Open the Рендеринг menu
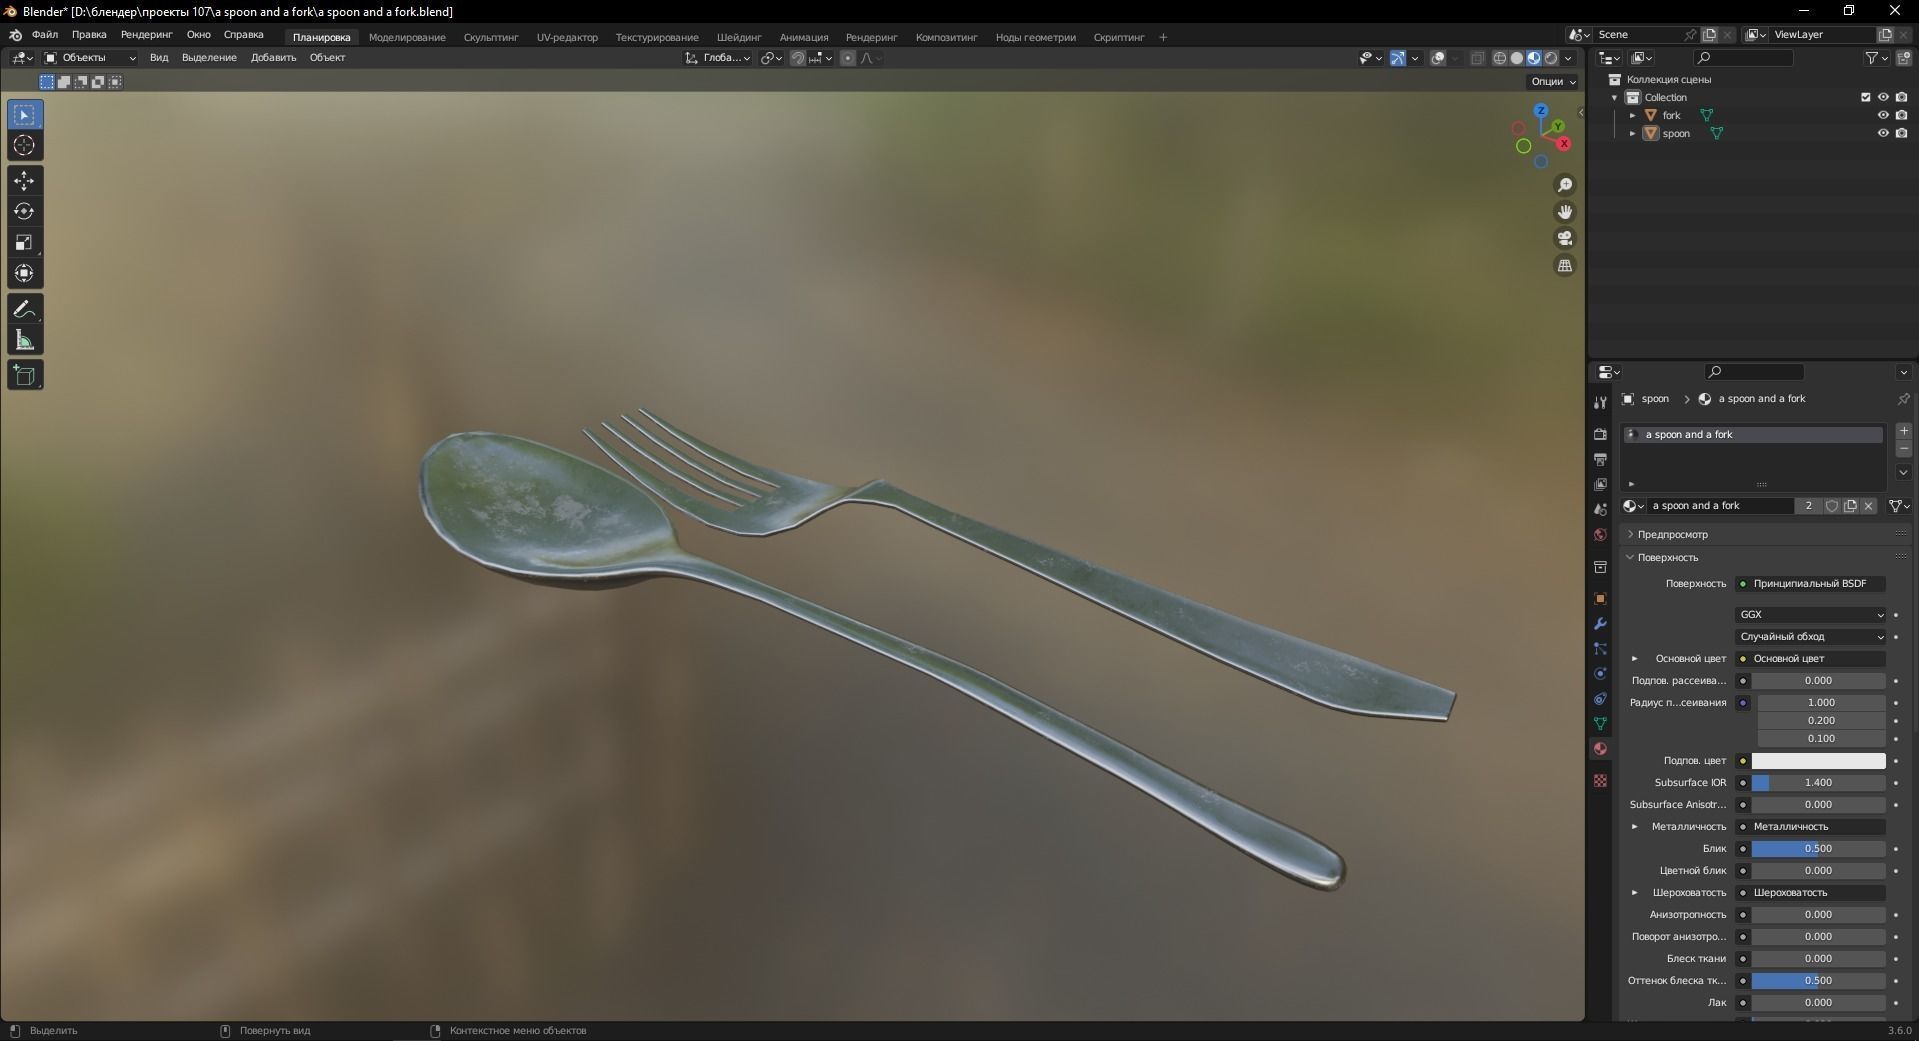The image size is (1919, 1041). coord(145,36)
